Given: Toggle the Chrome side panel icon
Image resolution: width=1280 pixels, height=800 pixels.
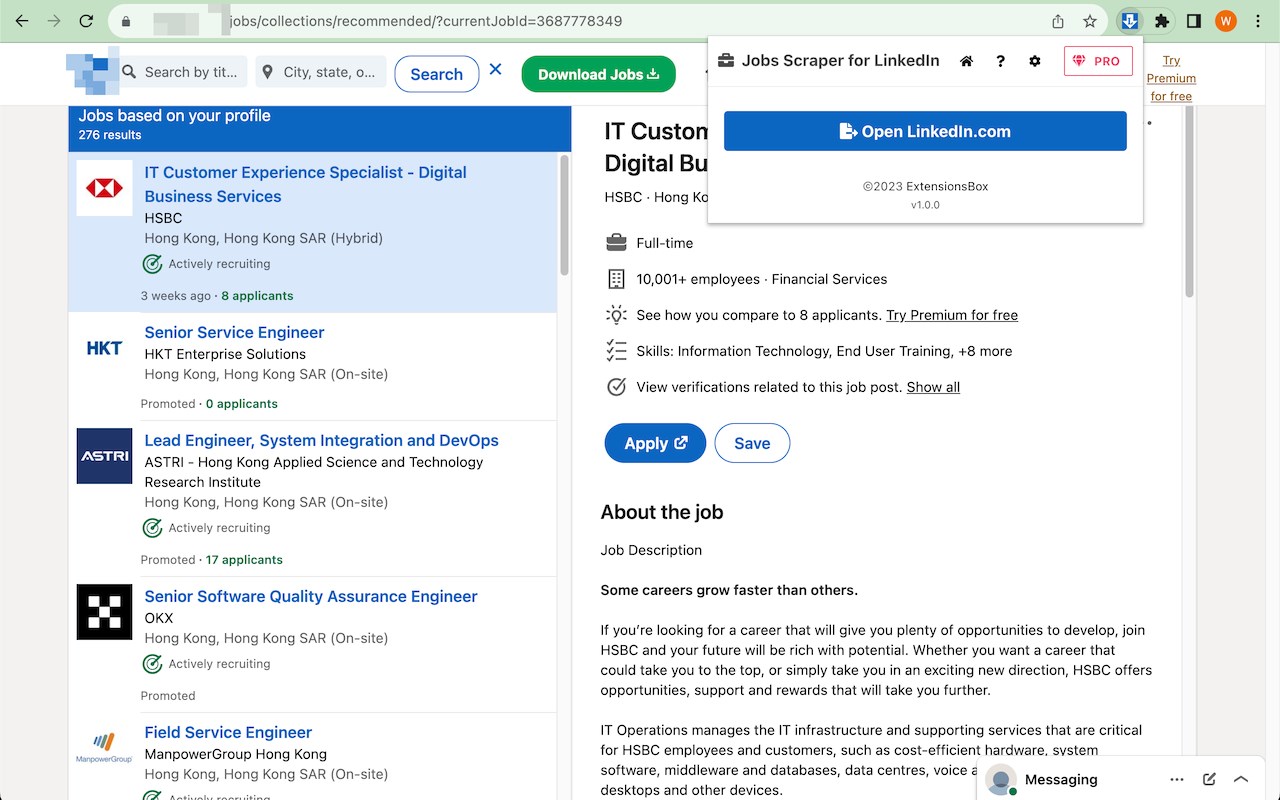Looking at the screenshot, I should (1194, 21).
